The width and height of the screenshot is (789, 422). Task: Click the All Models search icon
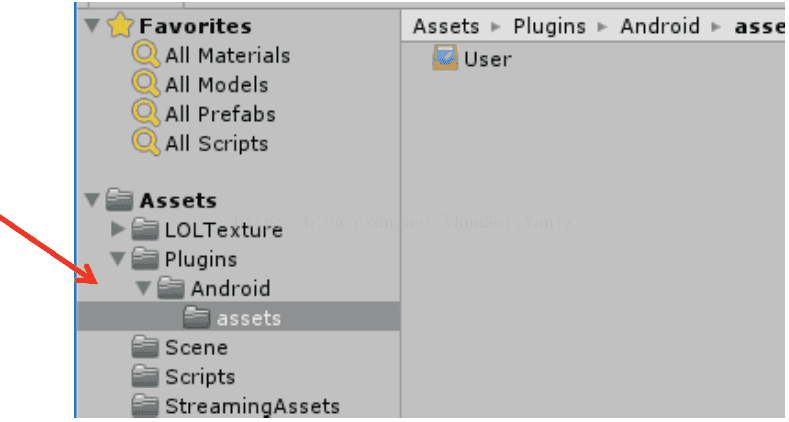(147, 85)
